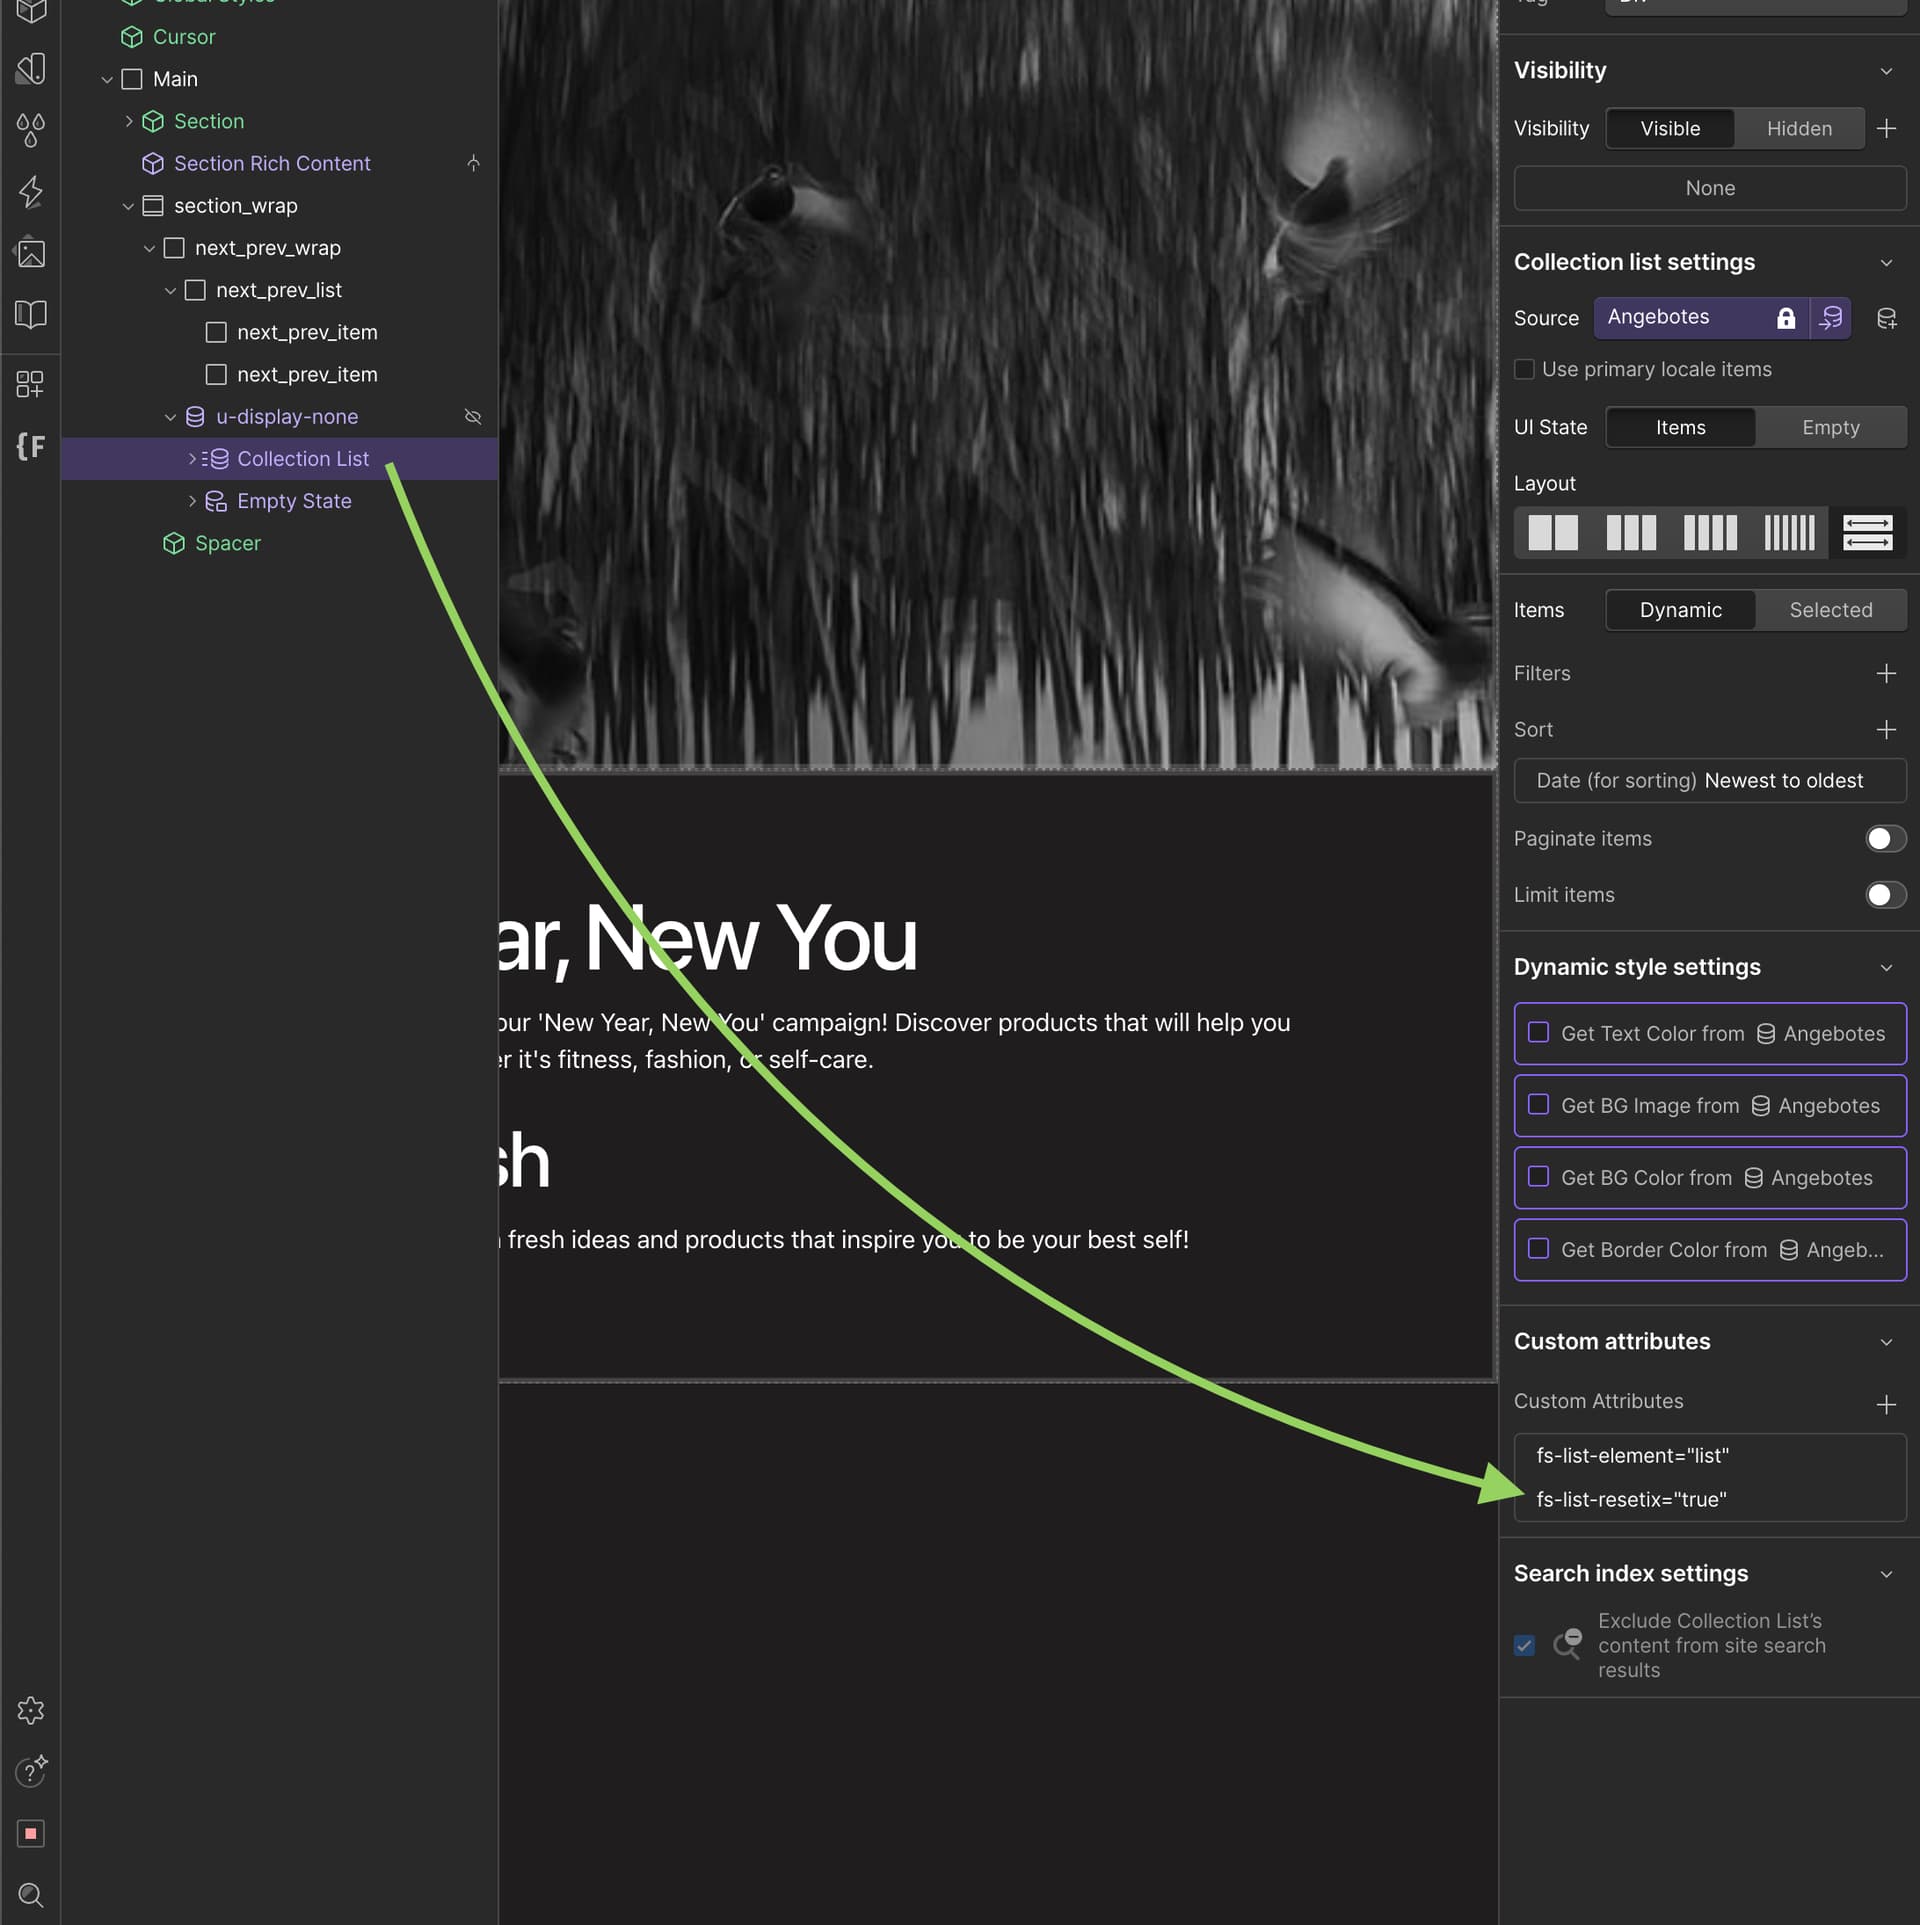The width and height of the screenshot is (1920, 1925).
Task: Open the Finsweet {F apps icon
Action: [x=31, y=446]
